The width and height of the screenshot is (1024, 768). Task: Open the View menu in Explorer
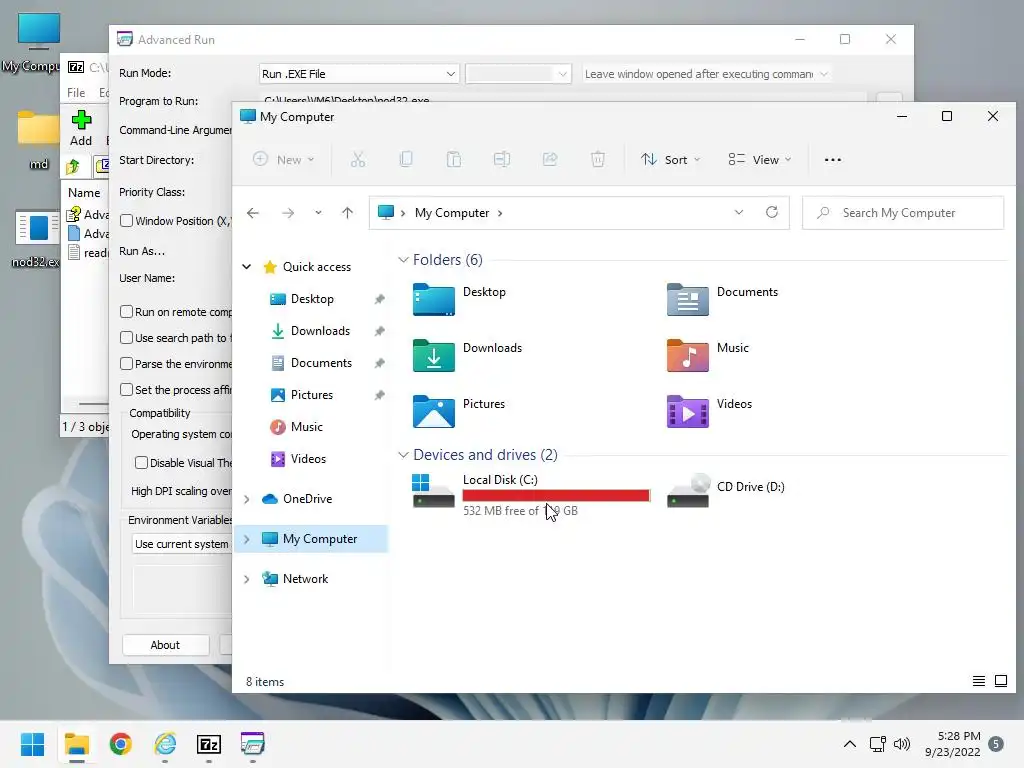(760, 159)
